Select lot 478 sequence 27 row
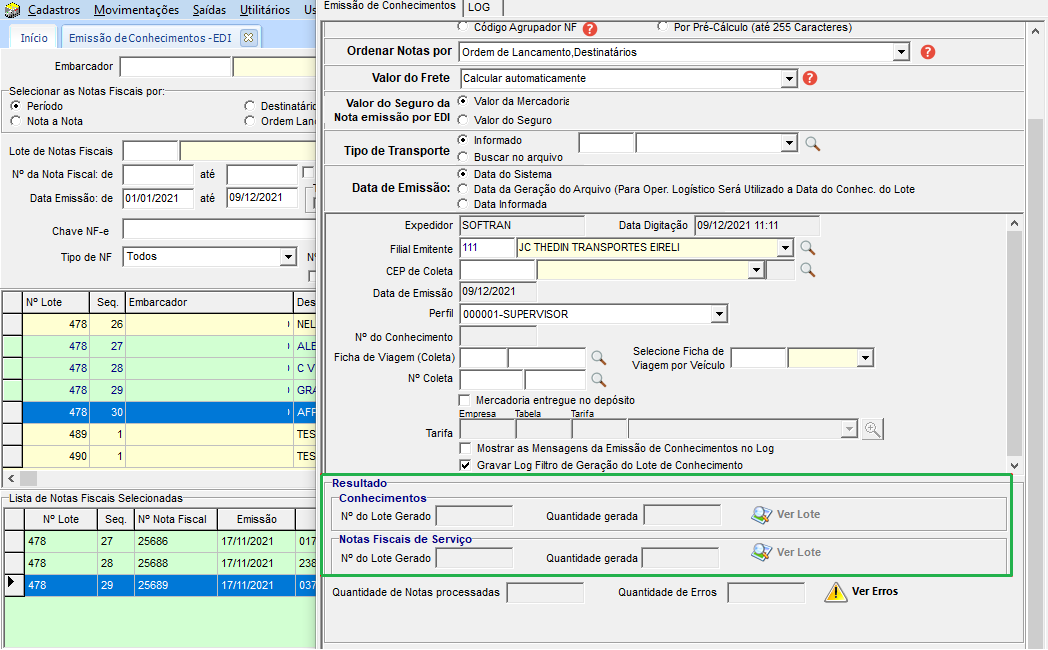Image resolution: width=1048 pixels, height=650 pixels. coord(159,346)
